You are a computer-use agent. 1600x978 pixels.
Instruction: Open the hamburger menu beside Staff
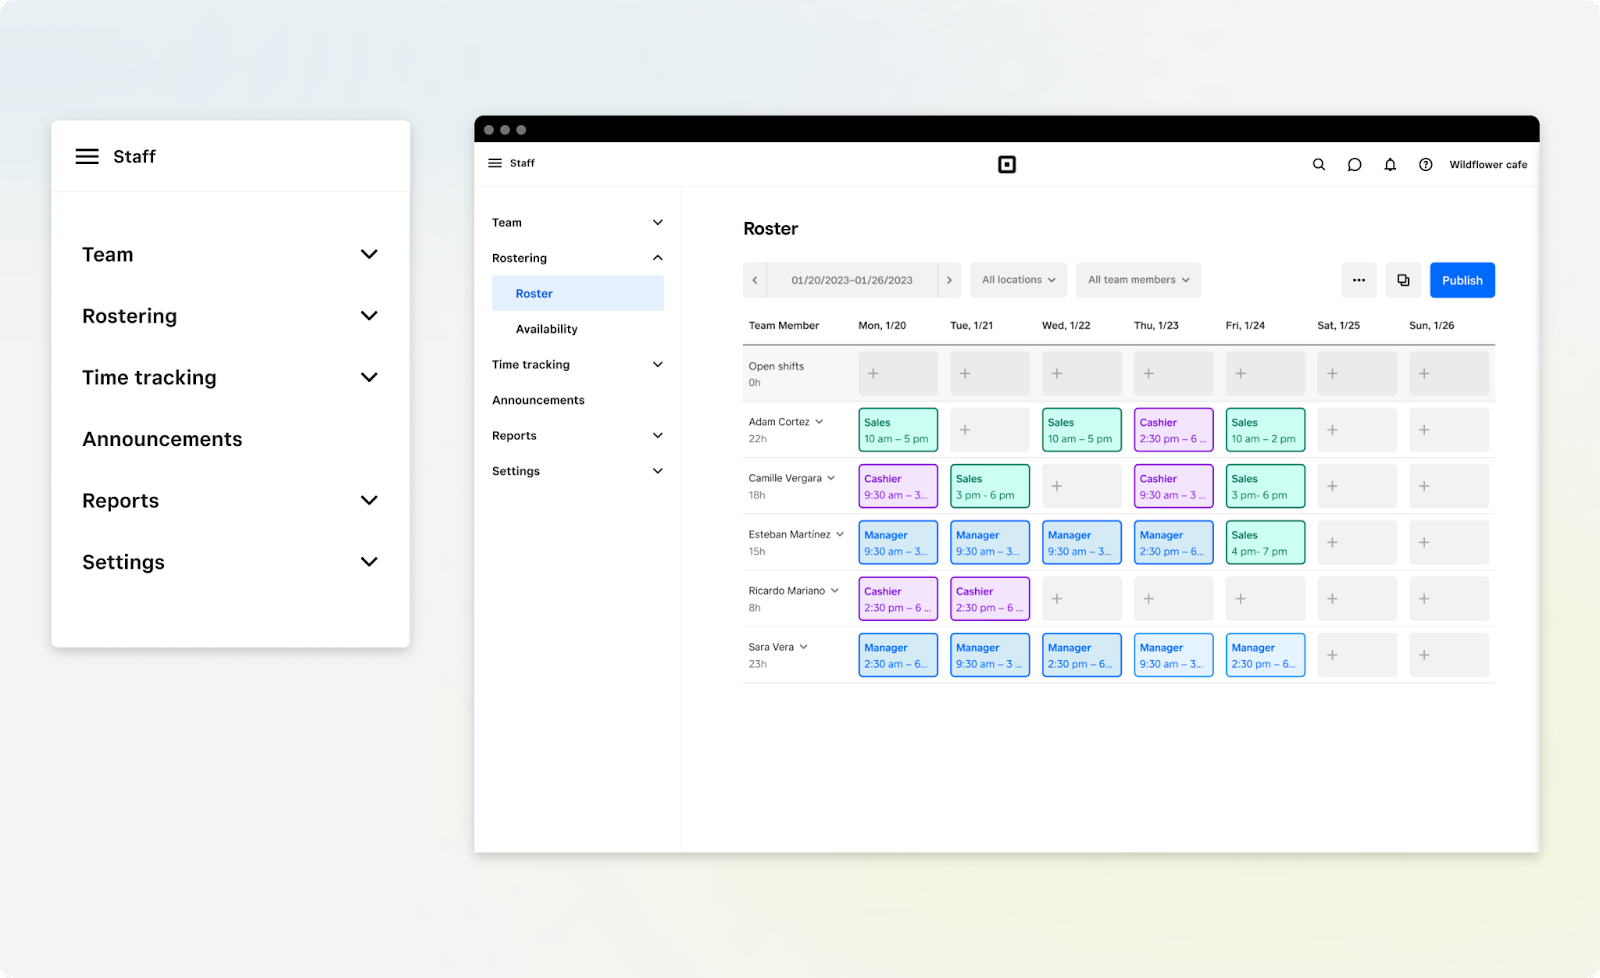495,163
